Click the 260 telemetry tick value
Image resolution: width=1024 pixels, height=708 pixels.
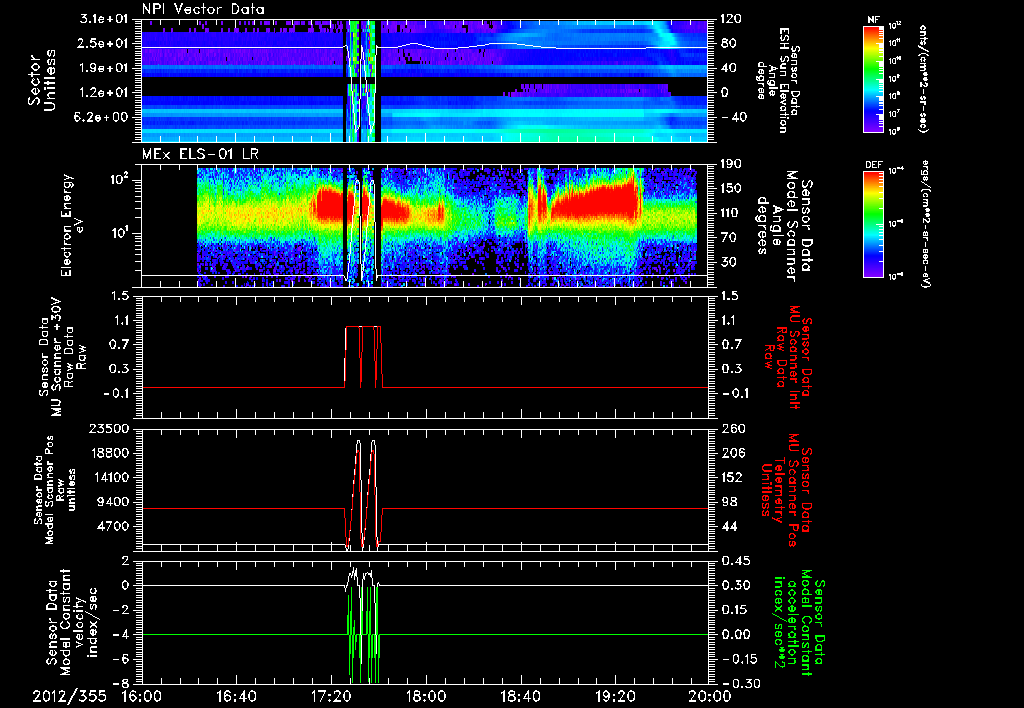(731, 428)
